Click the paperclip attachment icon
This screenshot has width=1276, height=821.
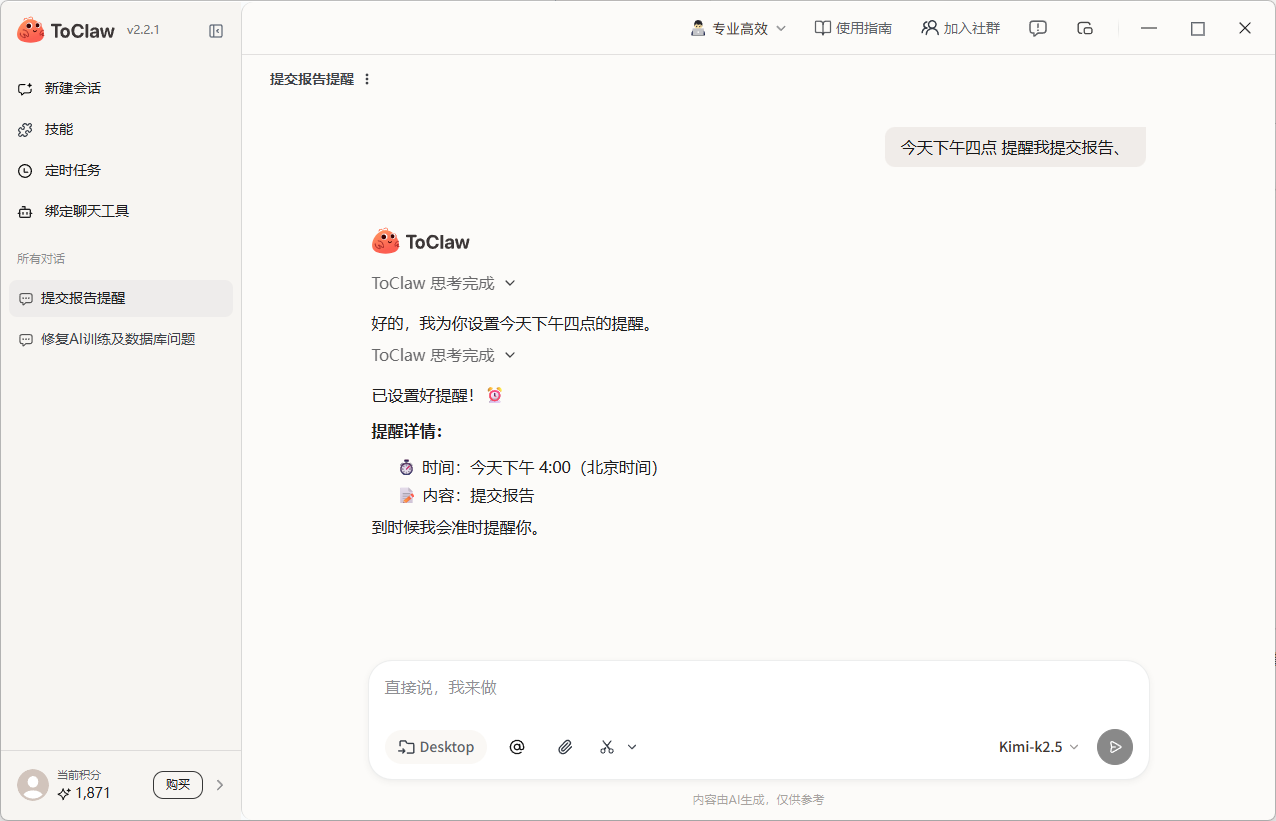565,747
